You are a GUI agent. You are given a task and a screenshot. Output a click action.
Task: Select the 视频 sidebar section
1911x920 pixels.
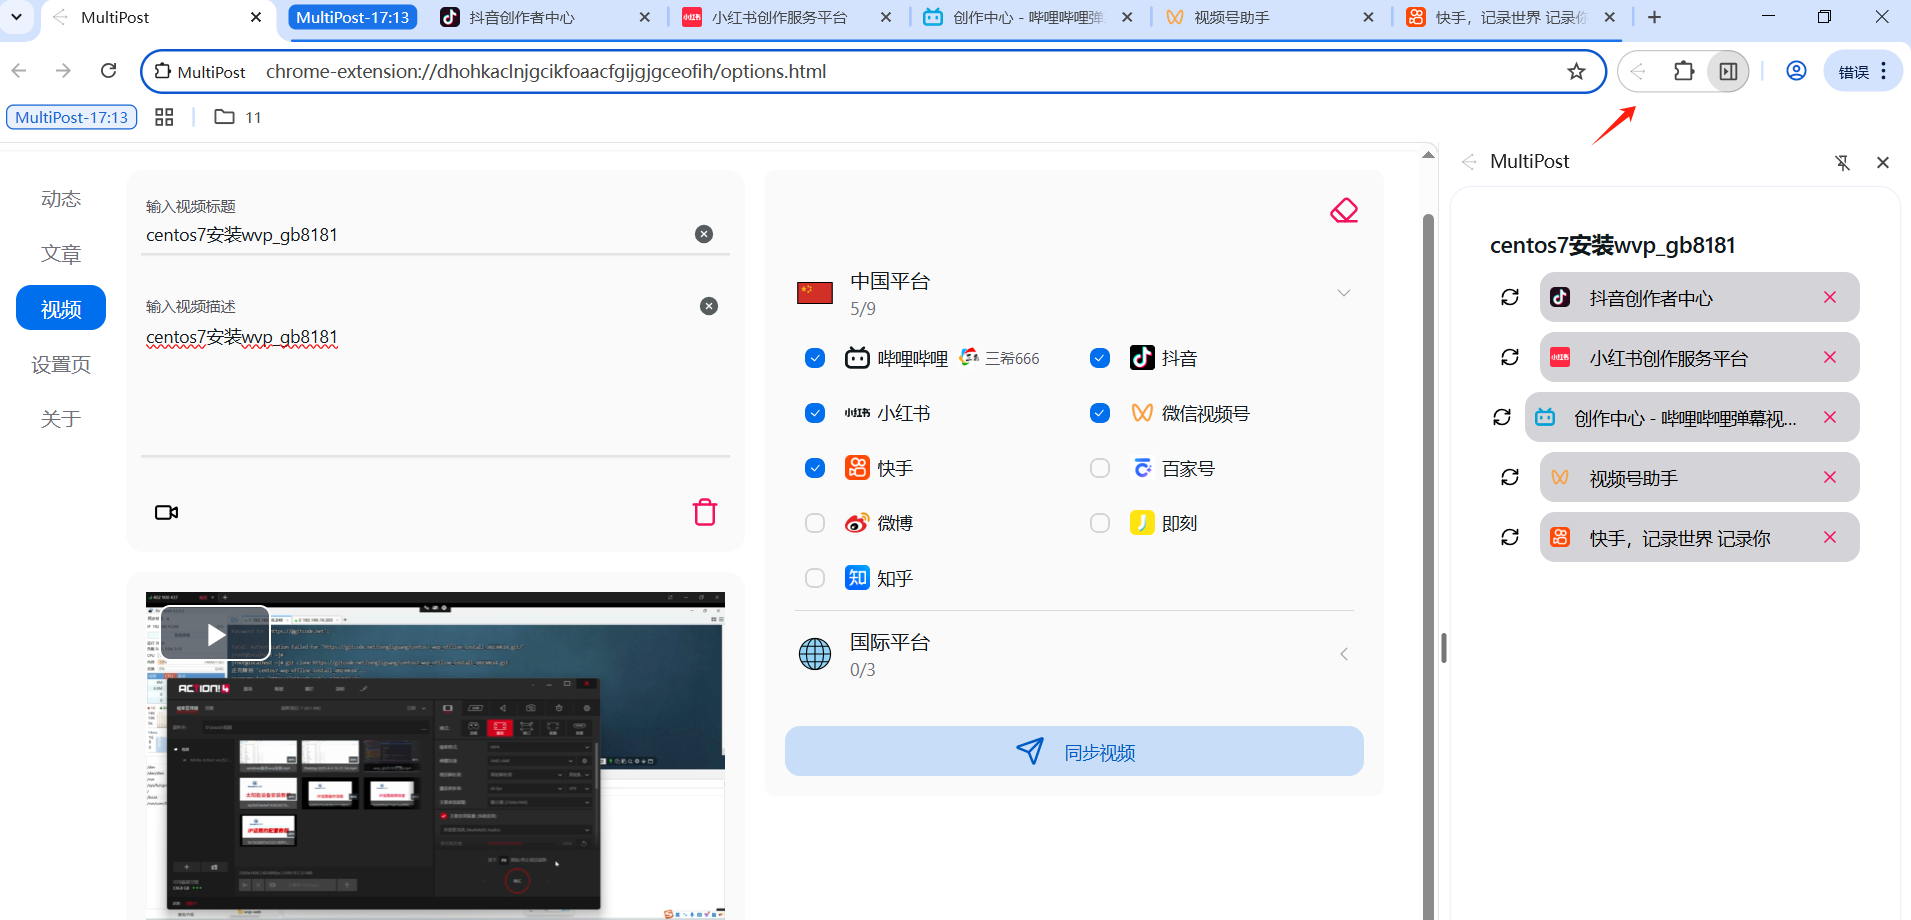click(61, 308)
